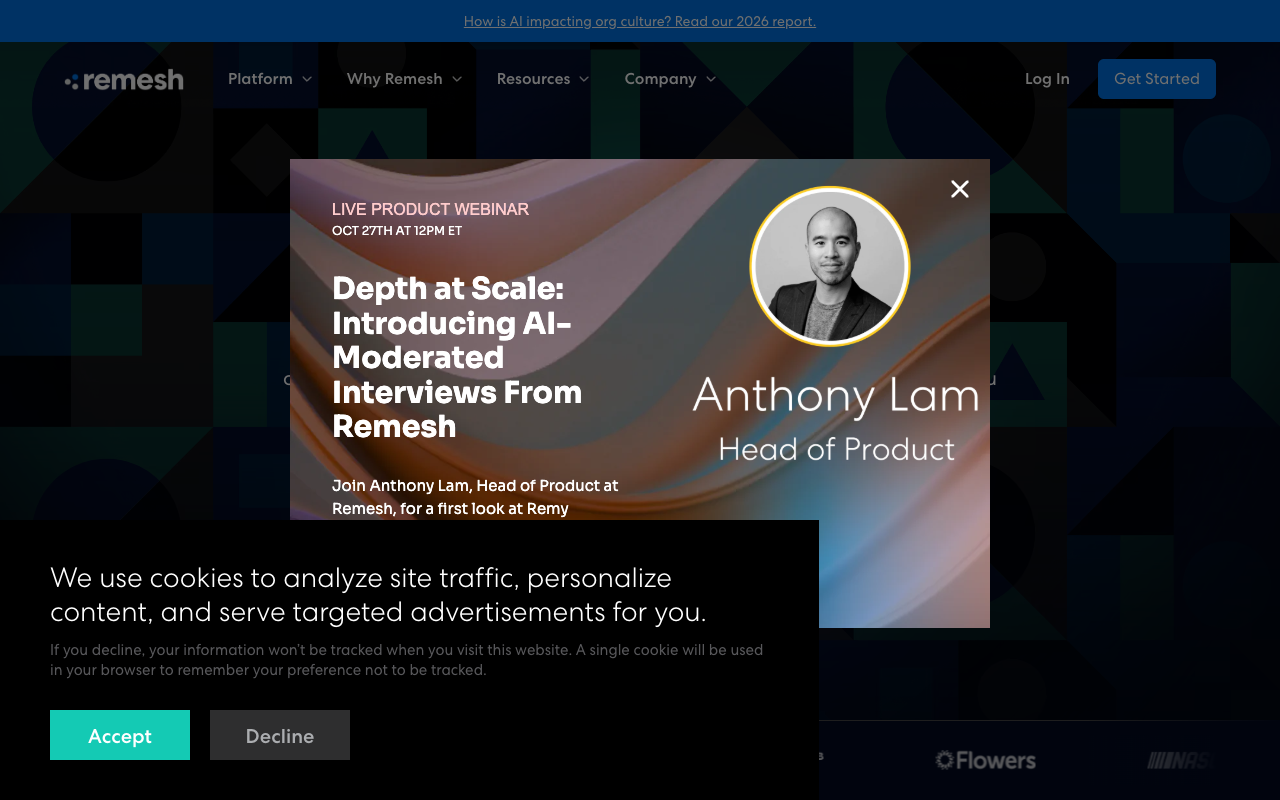Decline cookies
Screen dimensions: 1280x800
click(x=280, y=735)
